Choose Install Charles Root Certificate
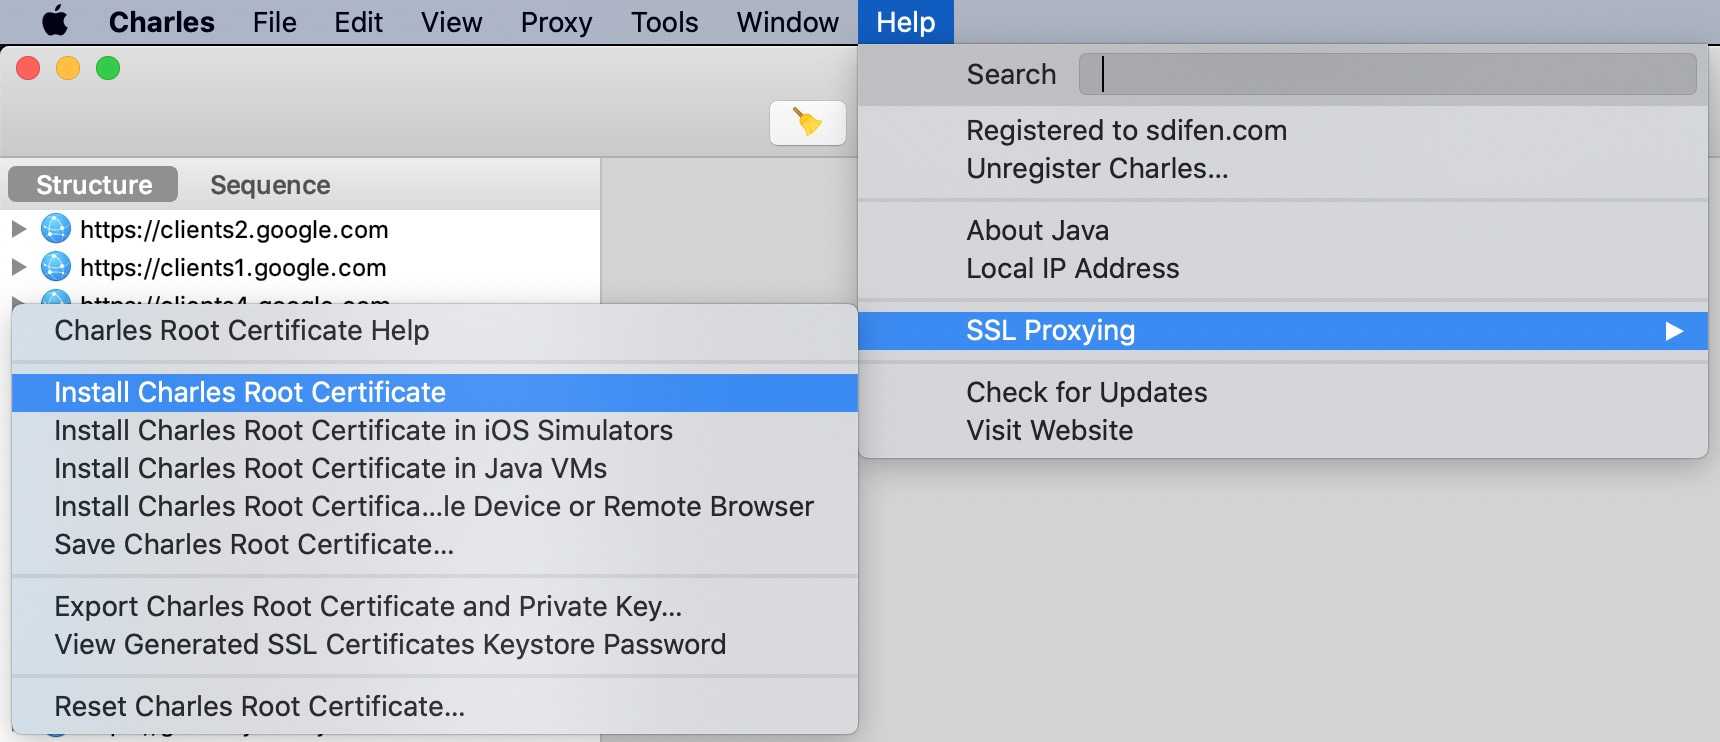Image resolution: width=1720 pixels, height=742 pixels. click(x=250, y=392)
